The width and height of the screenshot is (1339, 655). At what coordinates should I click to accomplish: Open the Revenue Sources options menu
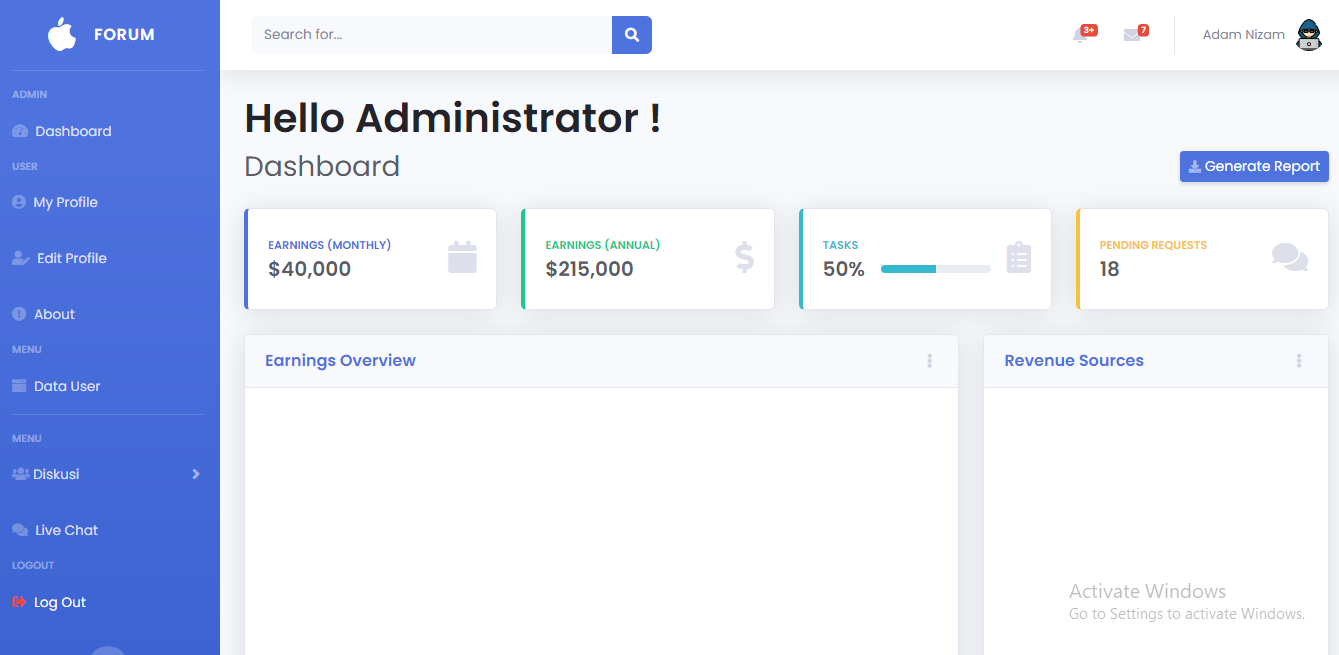tap(1299, 361)
